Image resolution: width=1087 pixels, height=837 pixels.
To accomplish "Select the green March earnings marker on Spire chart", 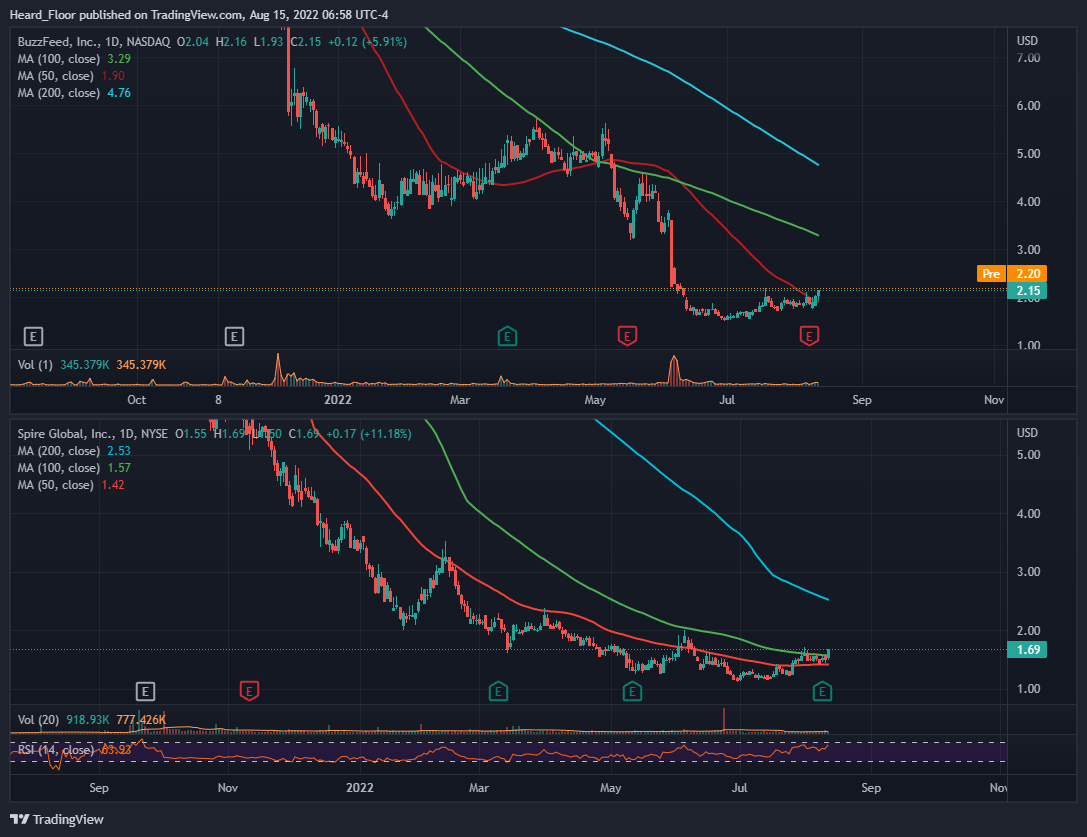I will (x=498, y=691).
